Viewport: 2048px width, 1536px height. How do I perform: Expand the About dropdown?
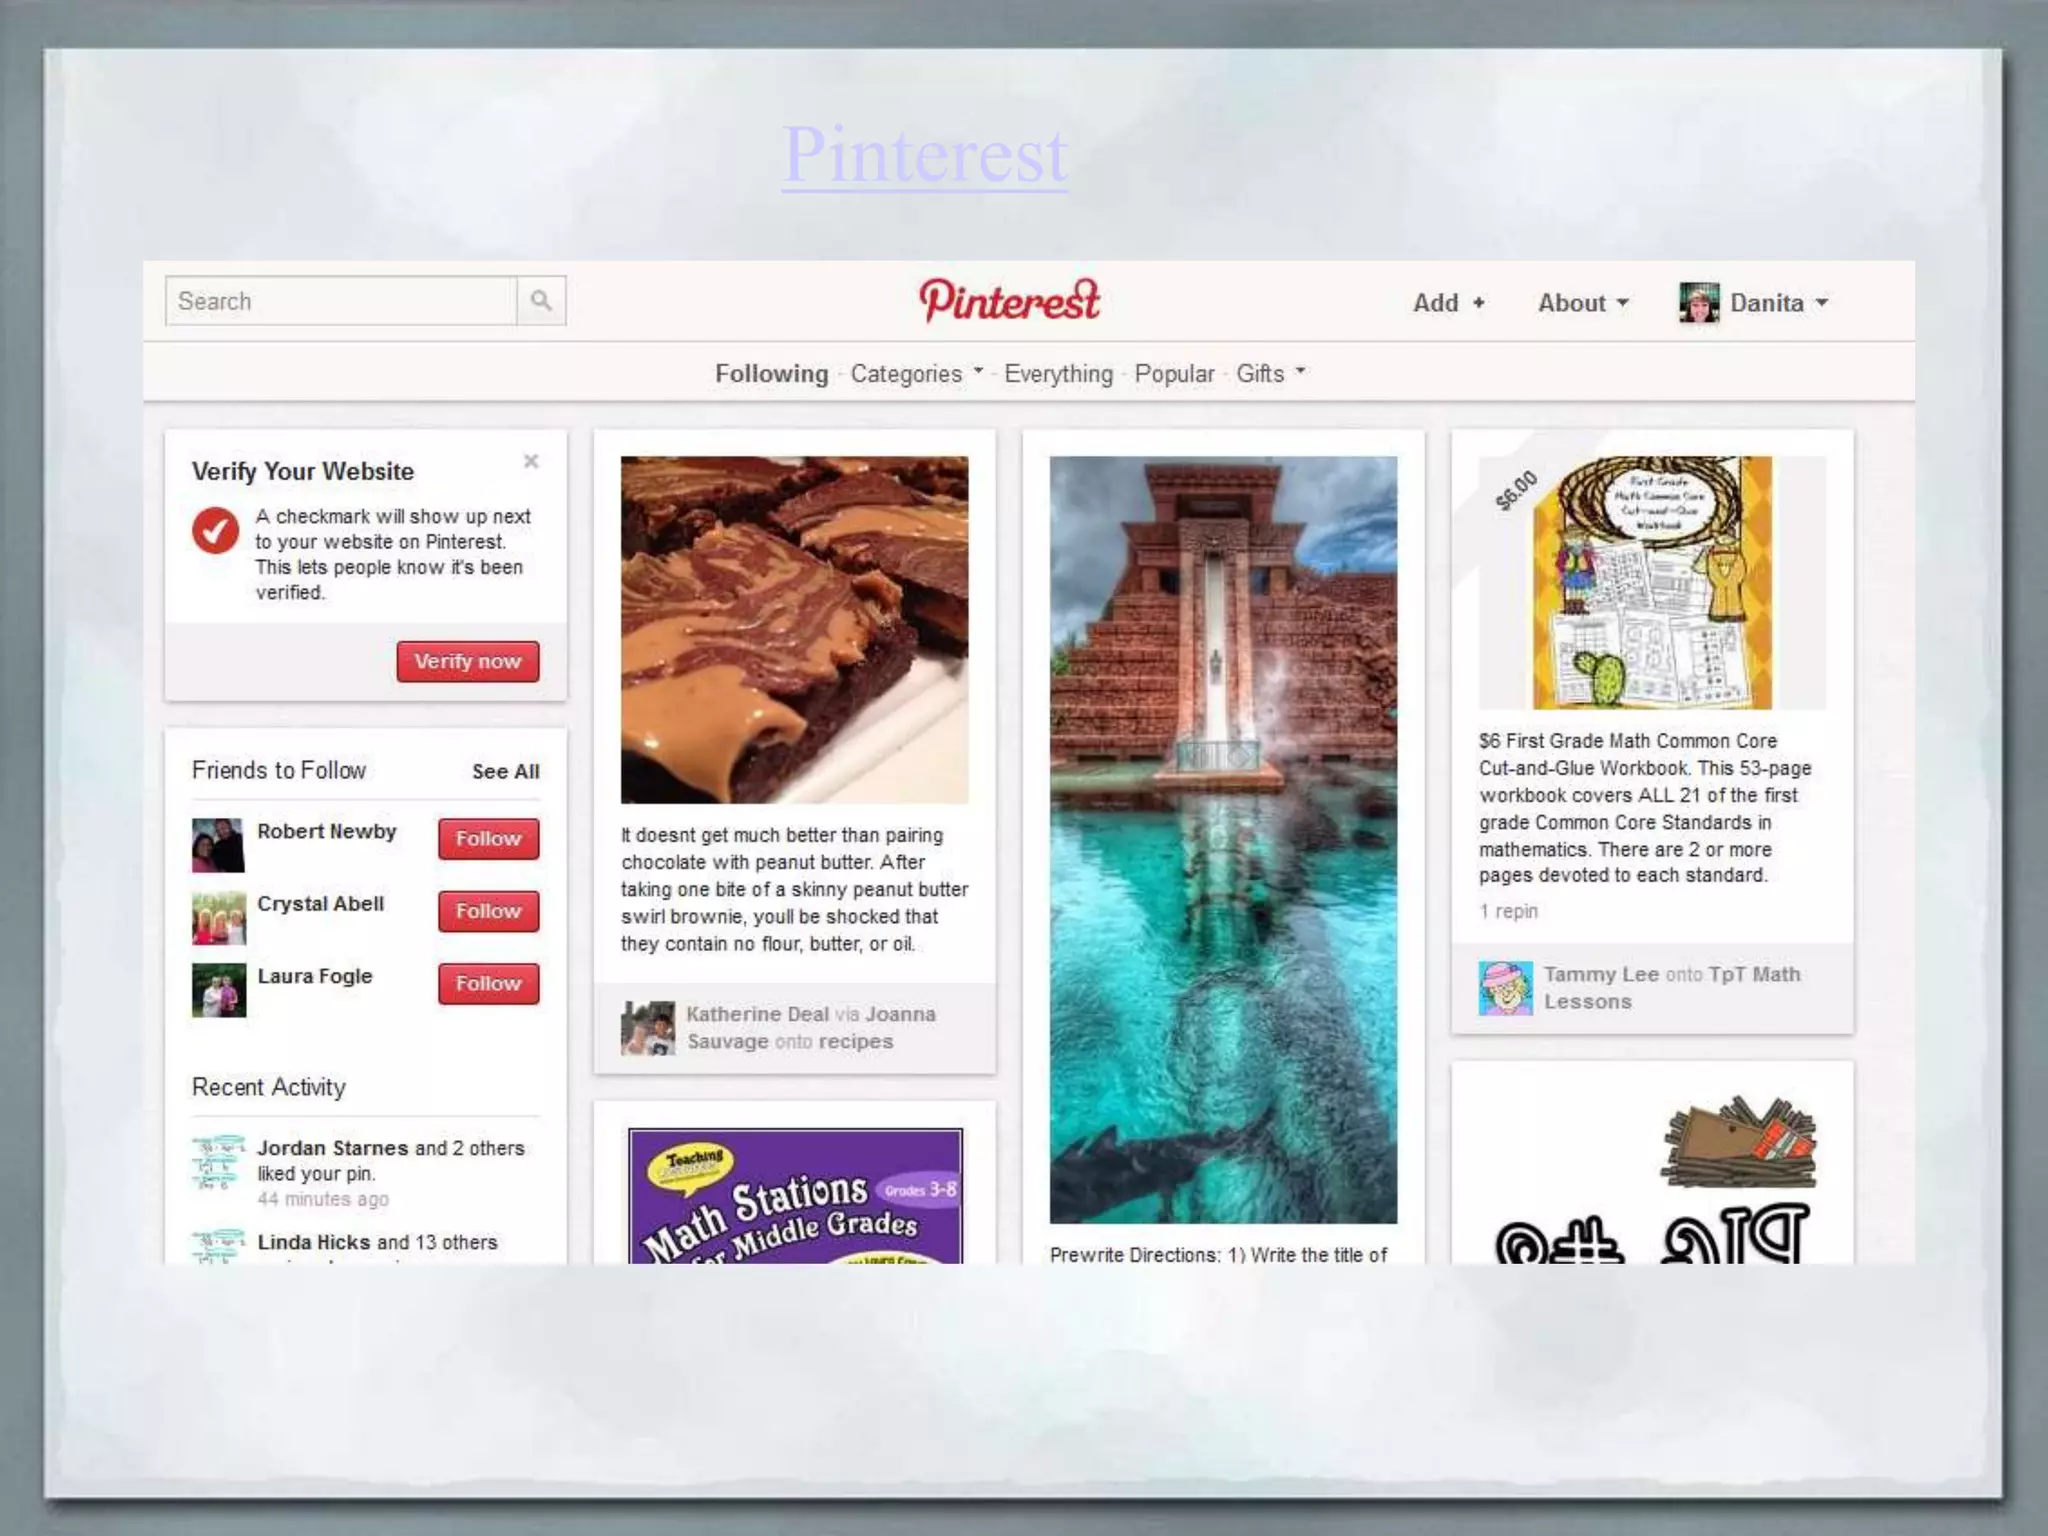tap(1583, 303)
